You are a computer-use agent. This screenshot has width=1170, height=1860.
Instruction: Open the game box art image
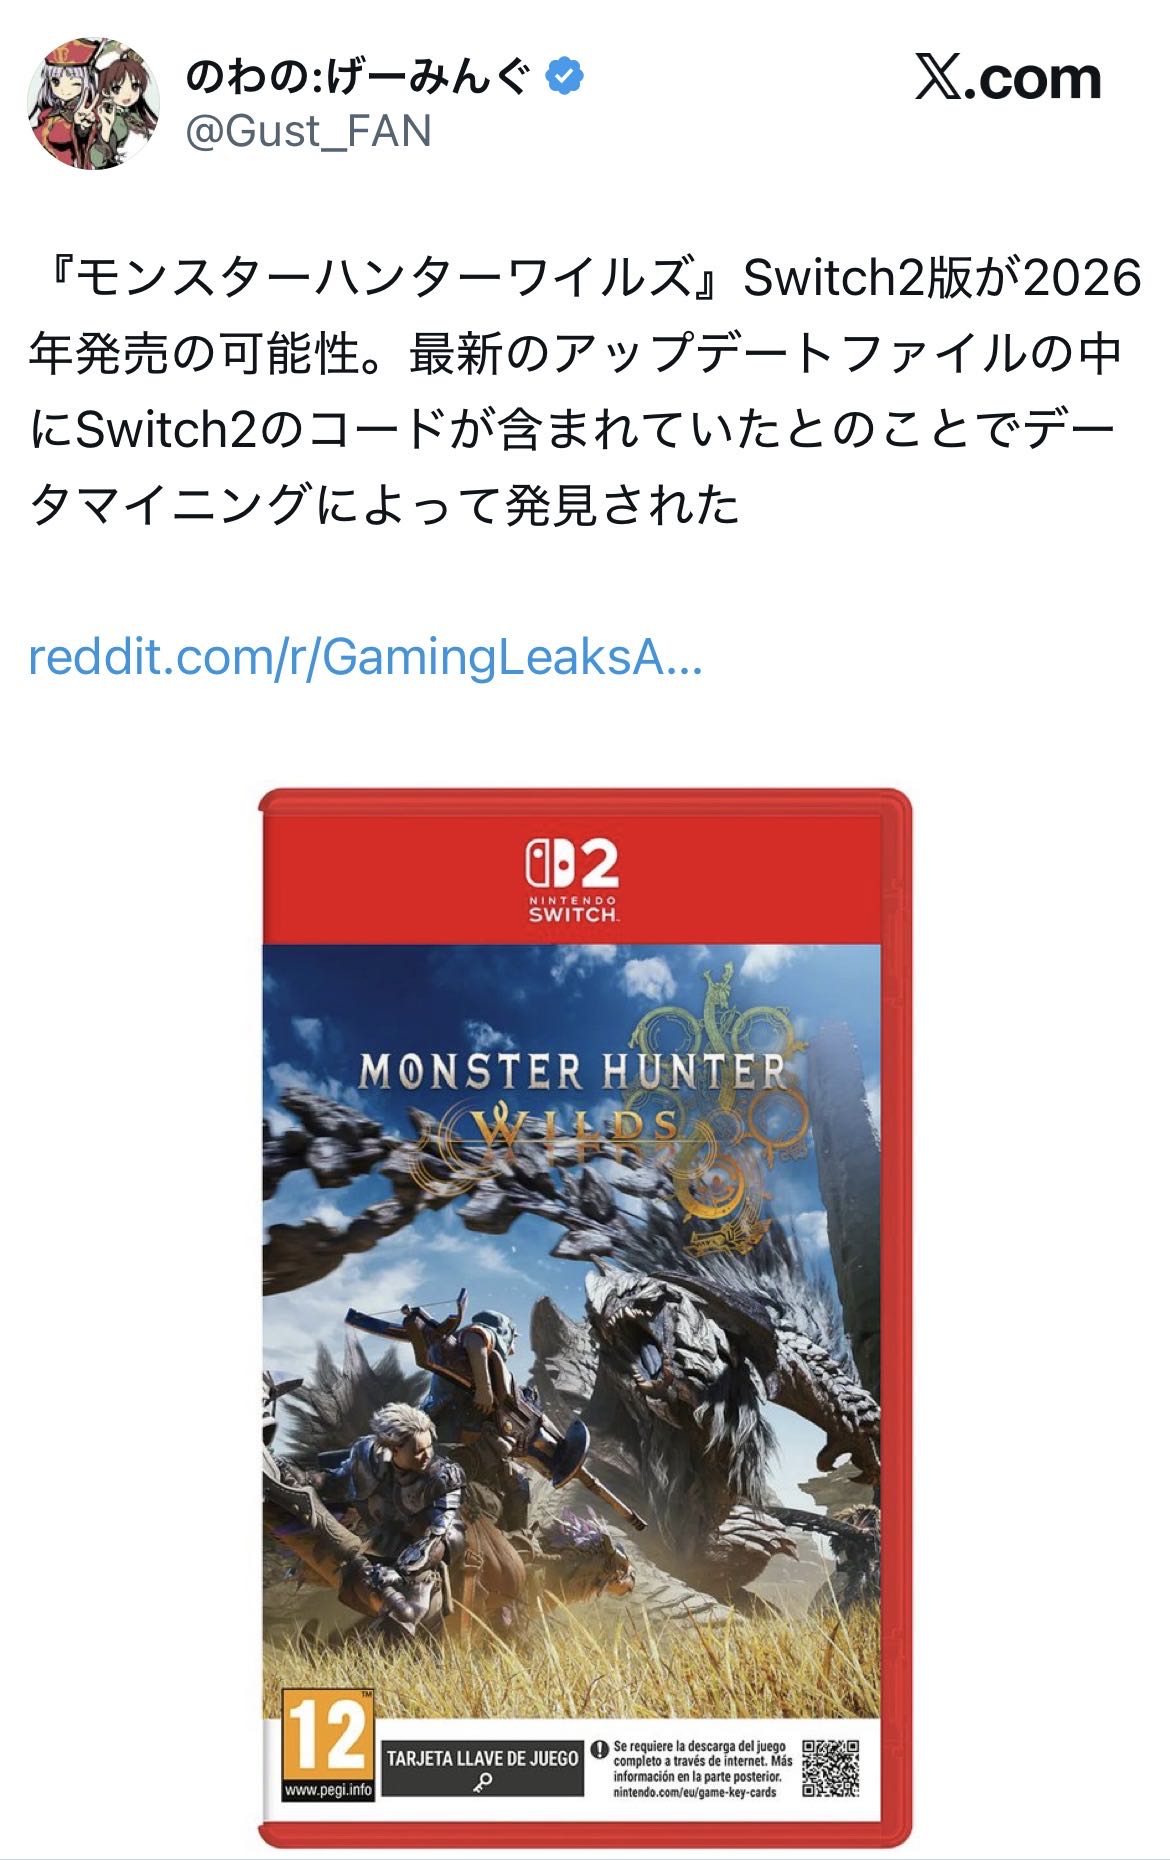coord(585,1318)
